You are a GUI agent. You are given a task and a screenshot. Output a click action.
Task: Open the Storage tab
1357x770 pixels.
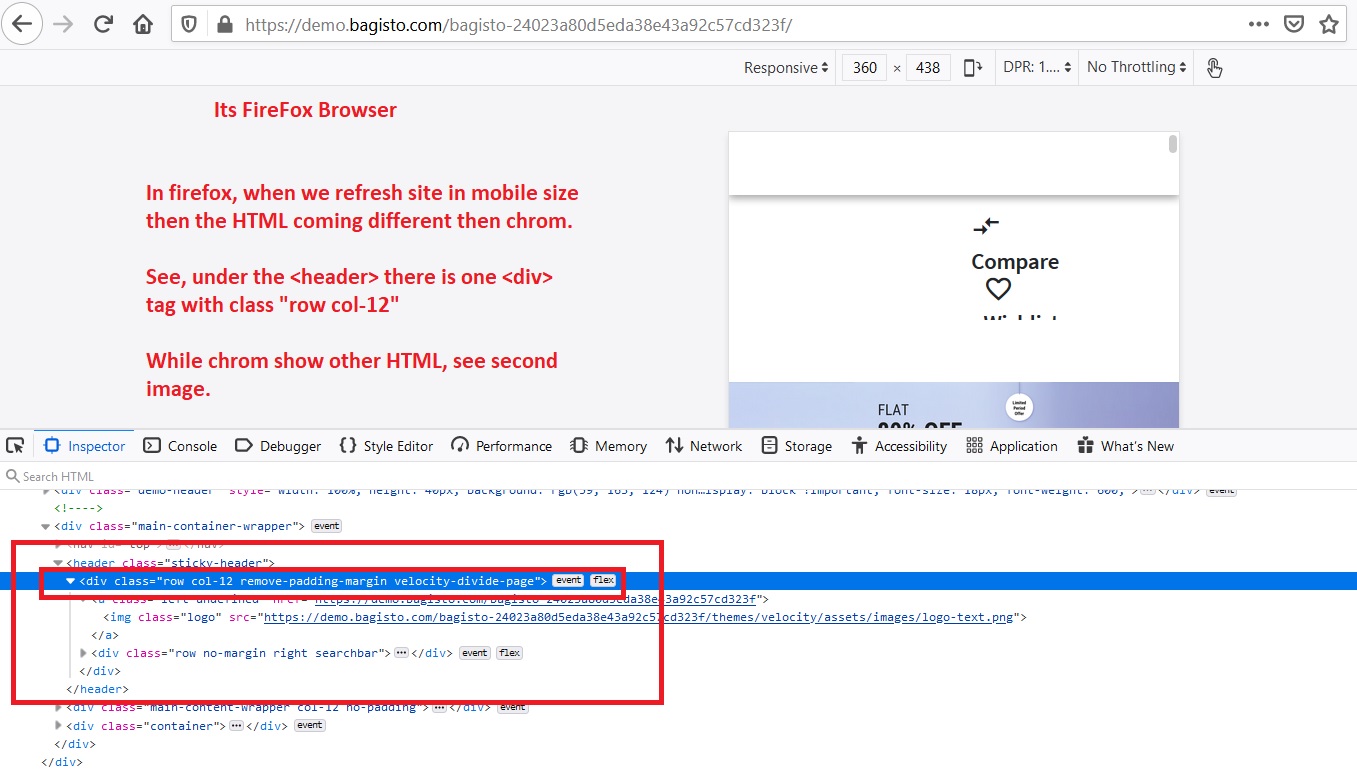pos(796,446)
